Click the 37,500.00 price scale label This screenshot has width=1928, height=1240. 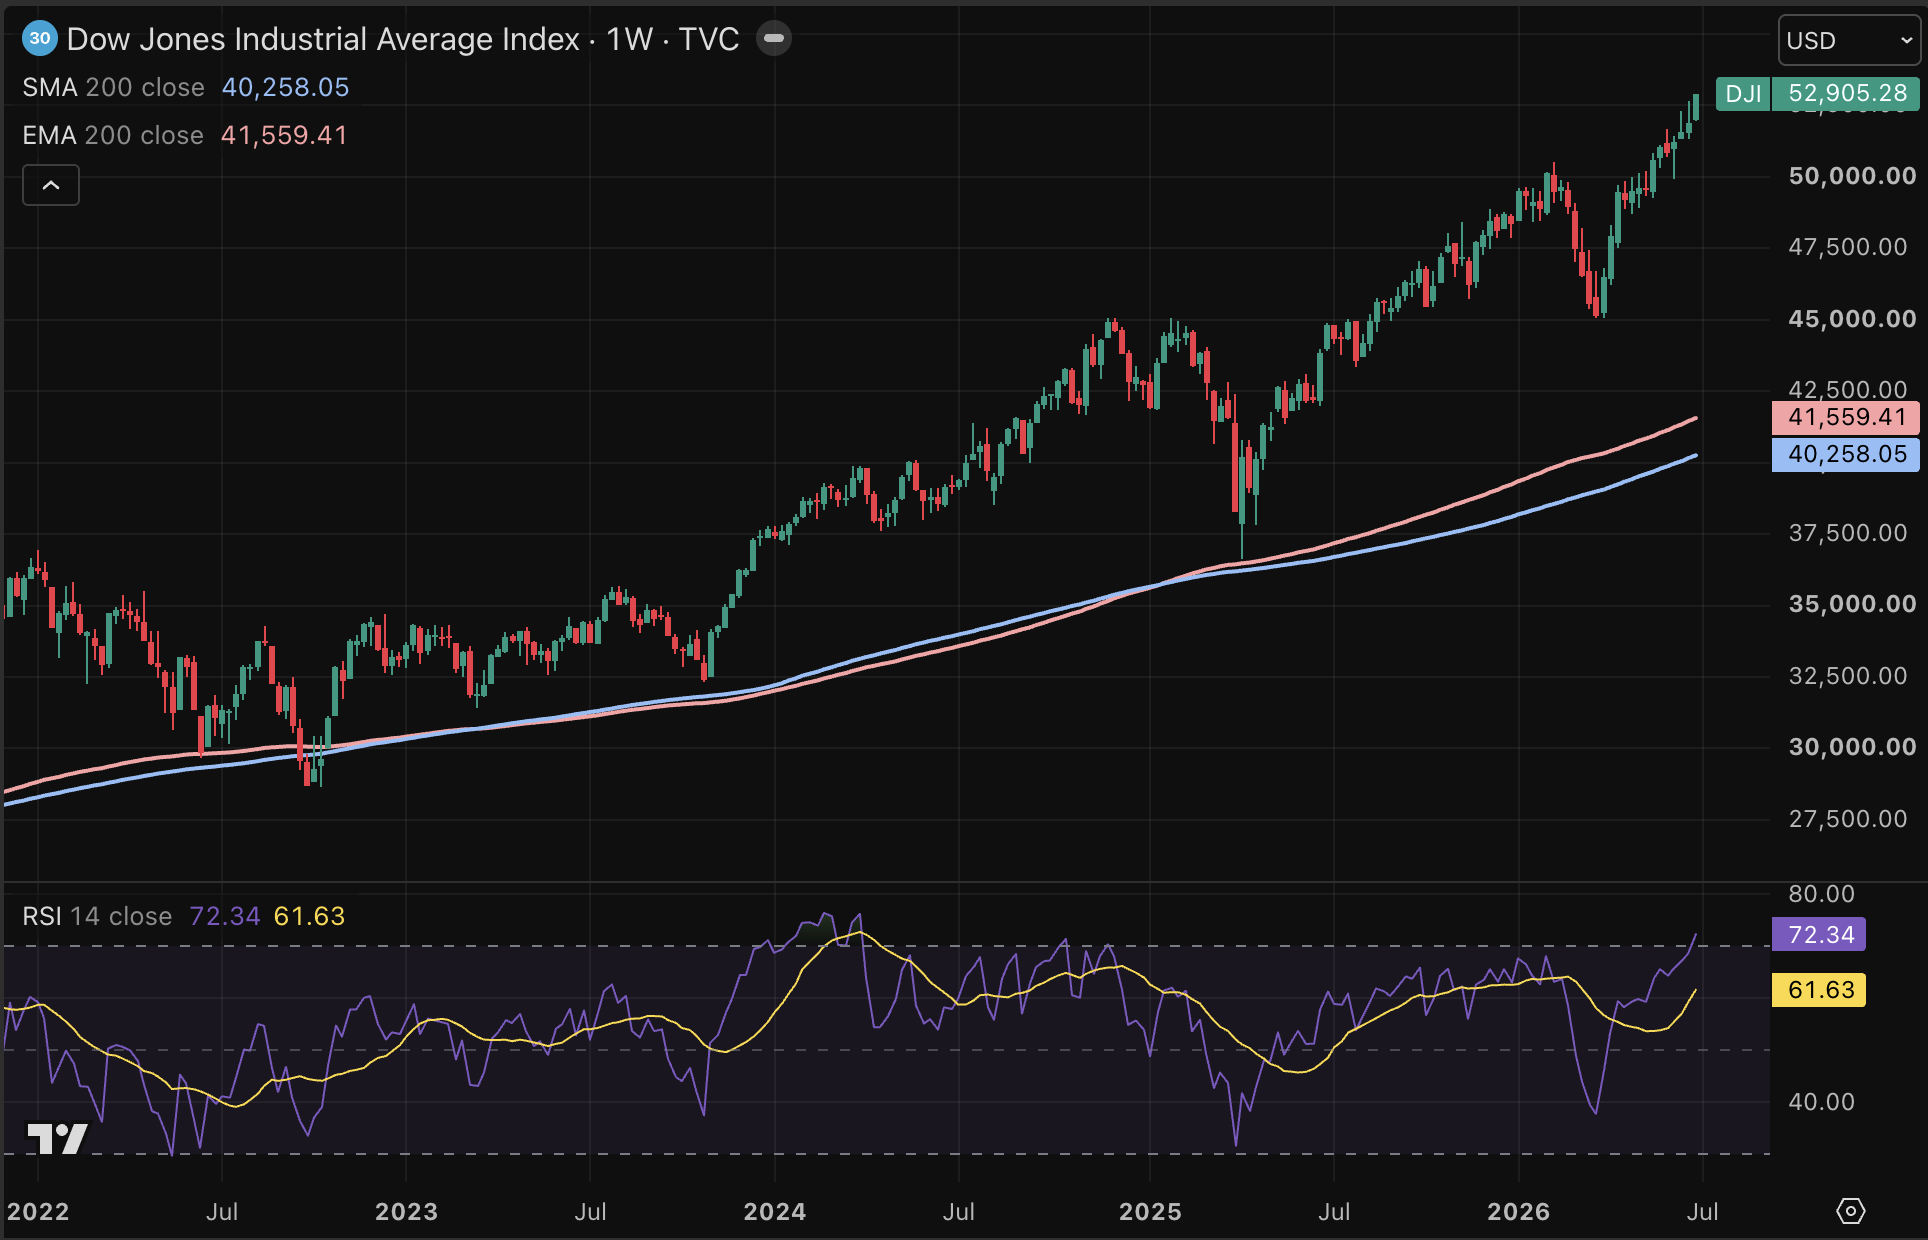tap(1848, 533)
